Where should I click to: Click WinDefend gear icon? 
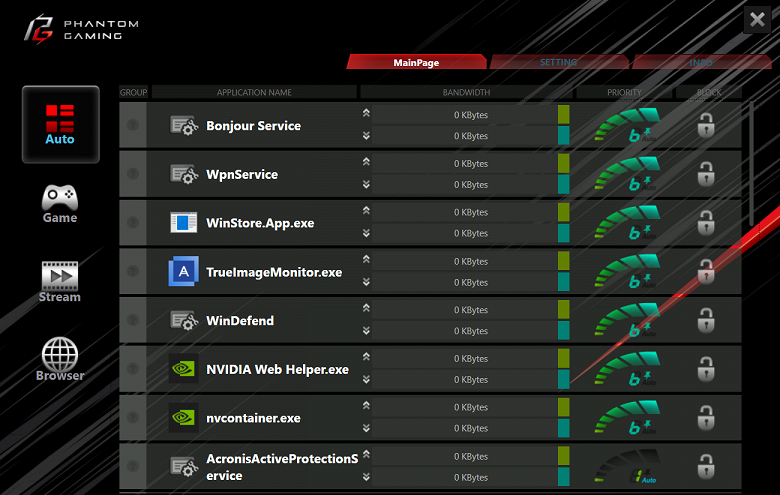coord(184,320)
